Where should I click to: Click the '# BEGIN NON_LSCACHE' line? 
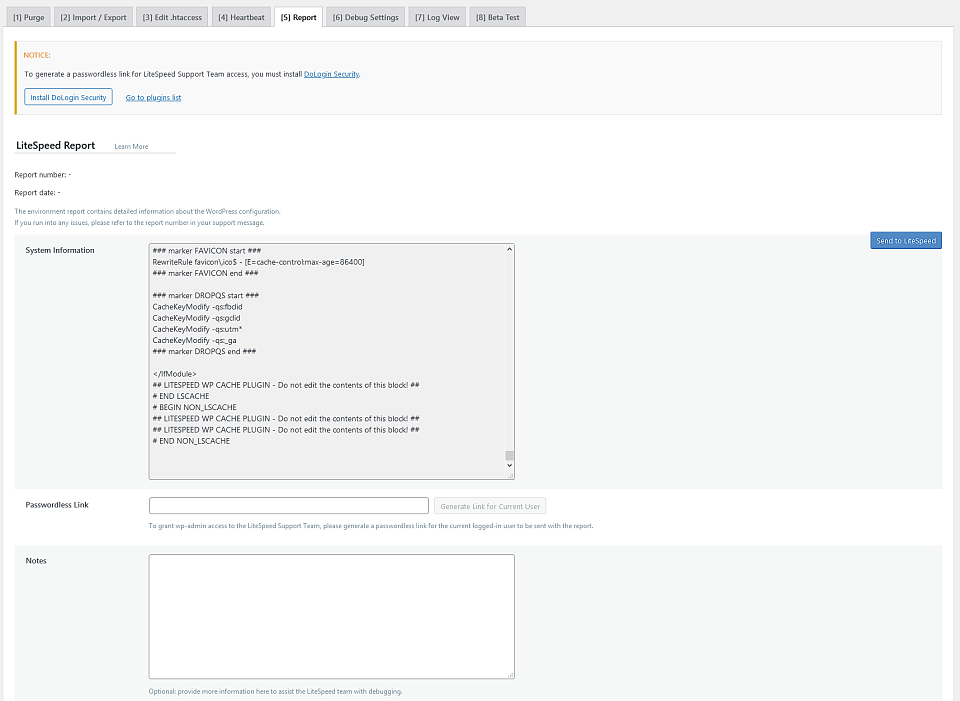[194, 407]
